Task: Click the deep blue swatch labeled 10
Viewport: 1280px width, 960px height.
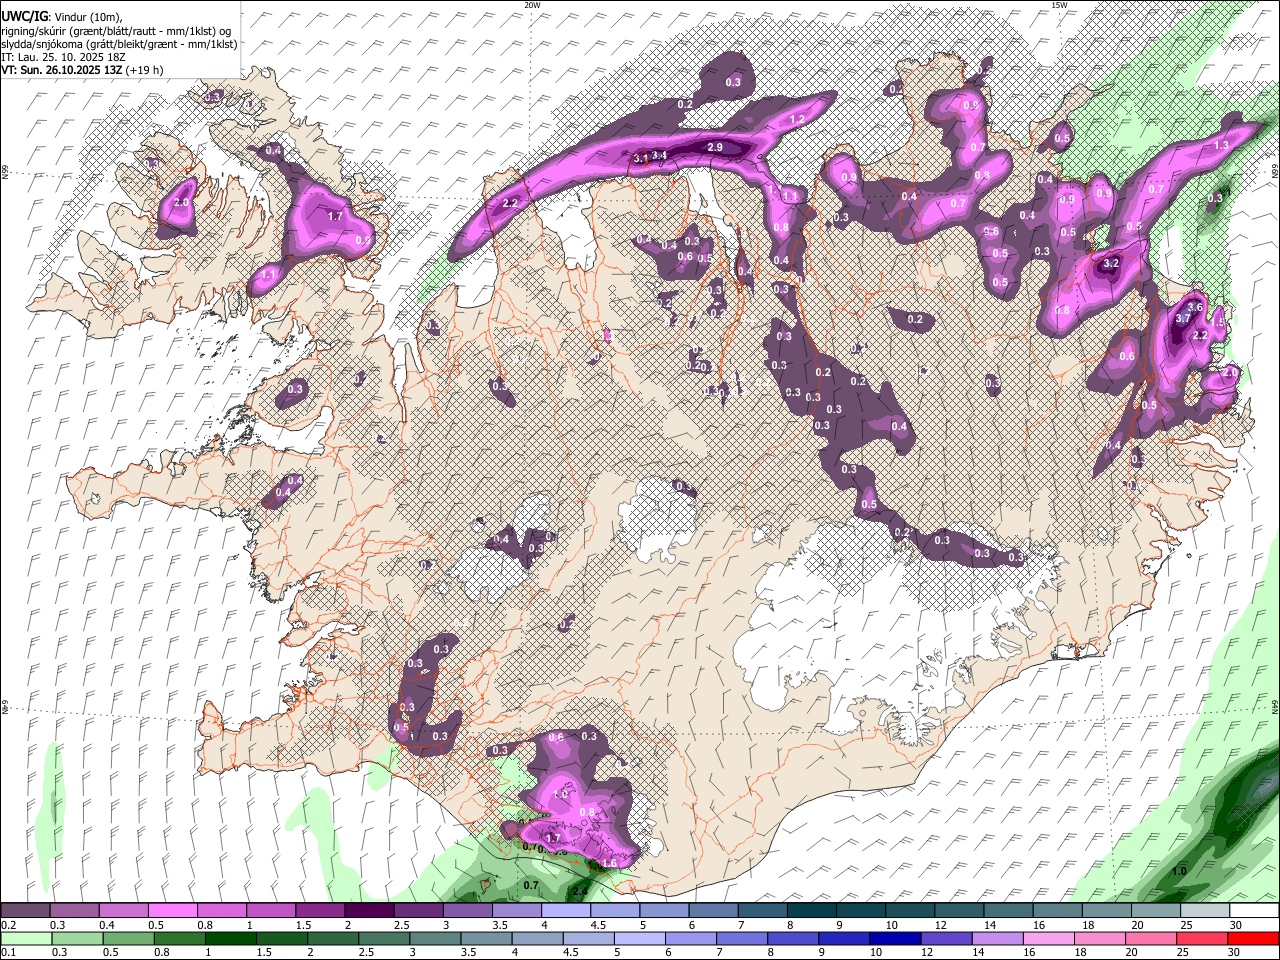Action: click(x=895, y=938)
